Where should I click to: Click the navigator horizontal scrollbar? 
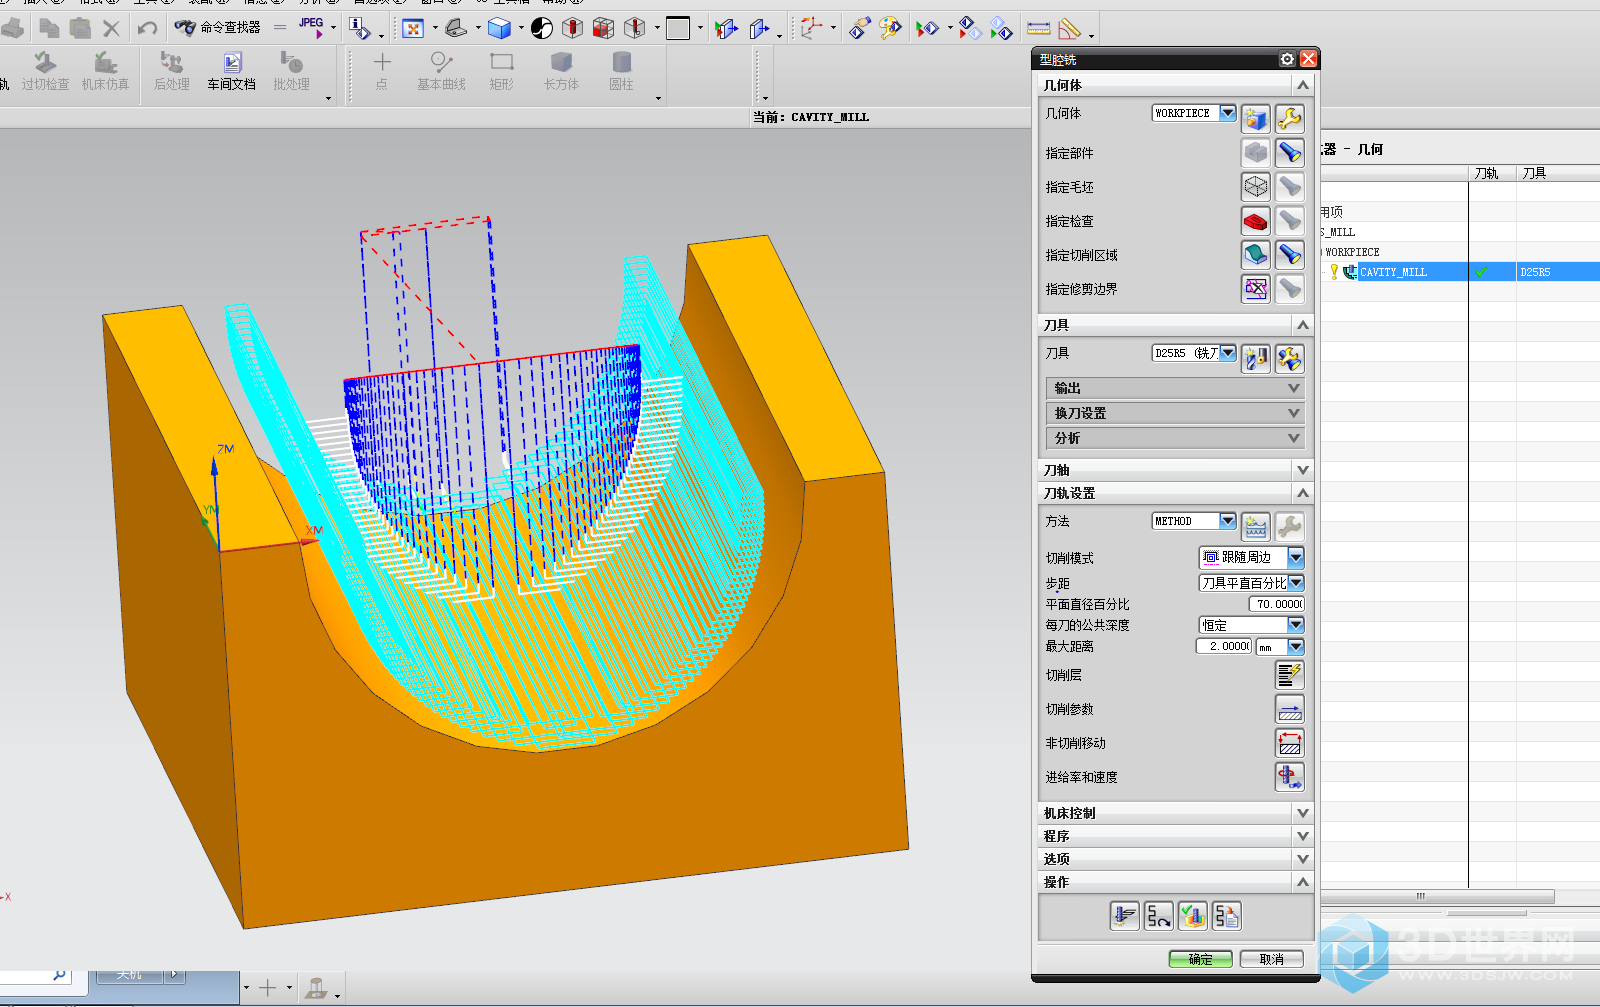[x=1438, y=896]
